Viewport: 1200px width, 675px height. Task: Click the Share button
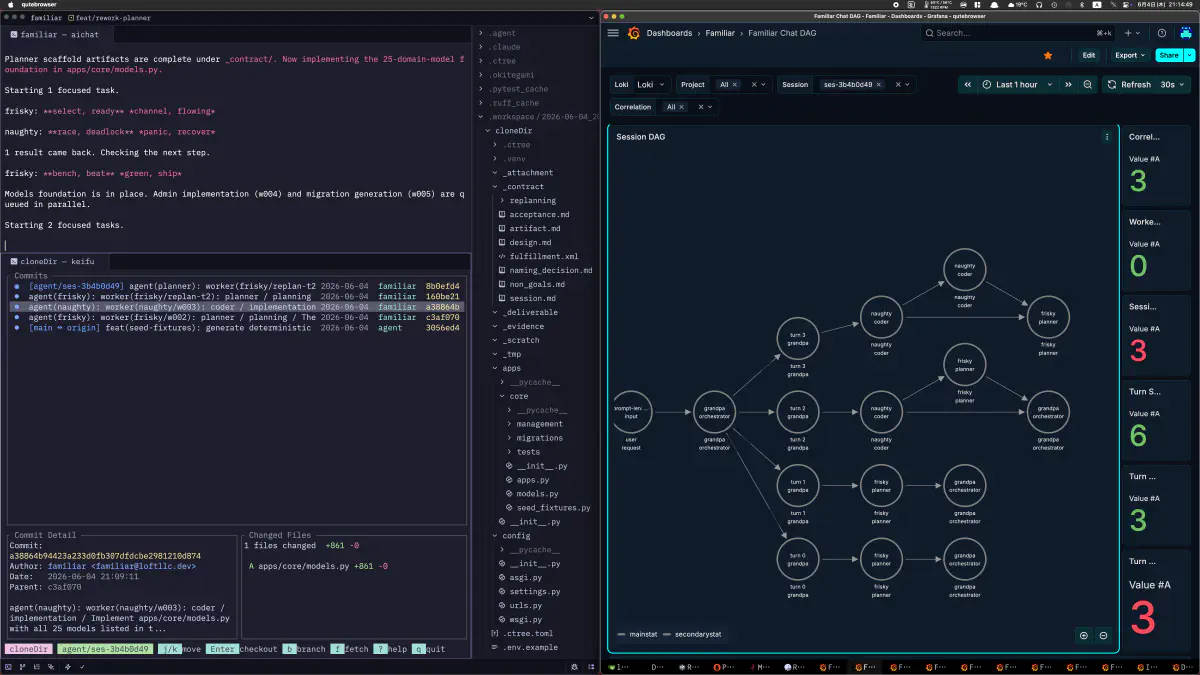1169,55
